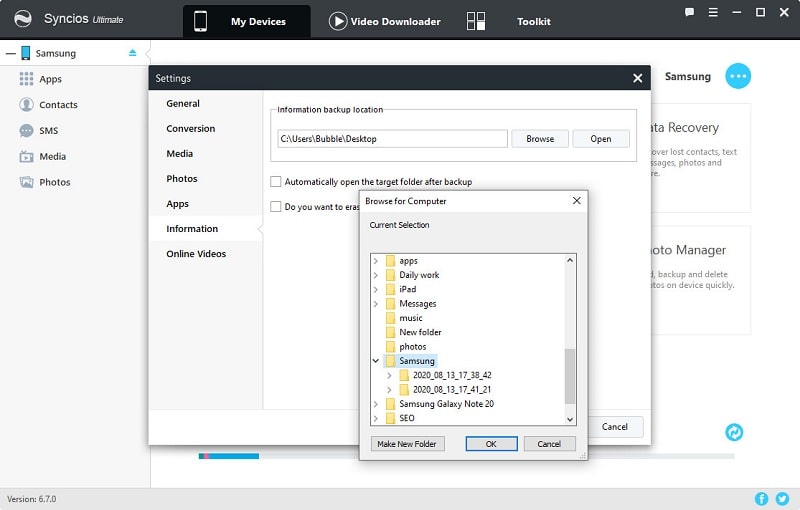Click the Browse button
The width and height of the screenshot is (800, 510).
[x=540, y=139]
